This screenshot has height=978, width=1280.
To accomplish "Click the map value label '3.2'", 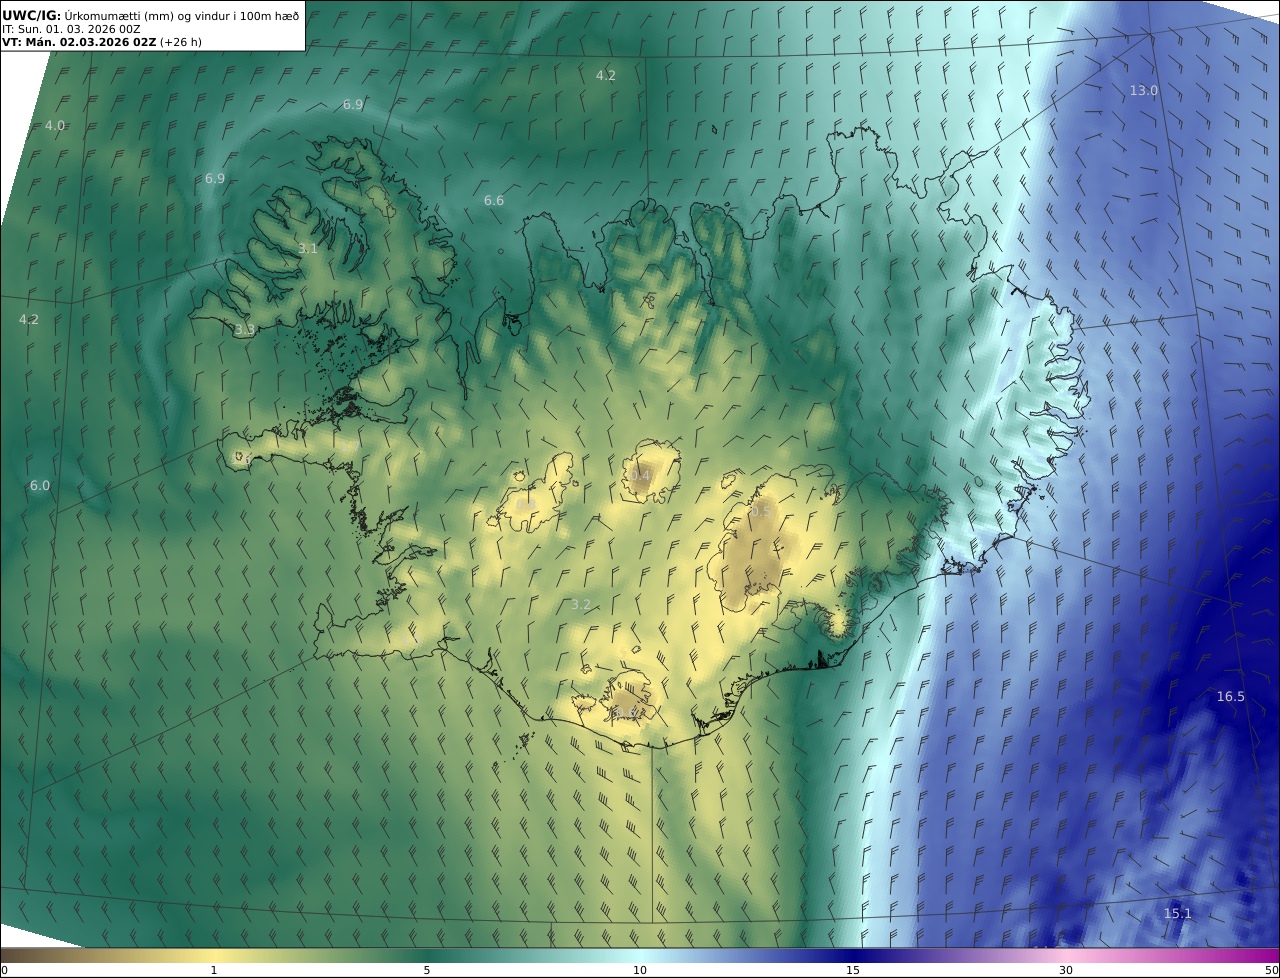I will click(x=581, y=604).
